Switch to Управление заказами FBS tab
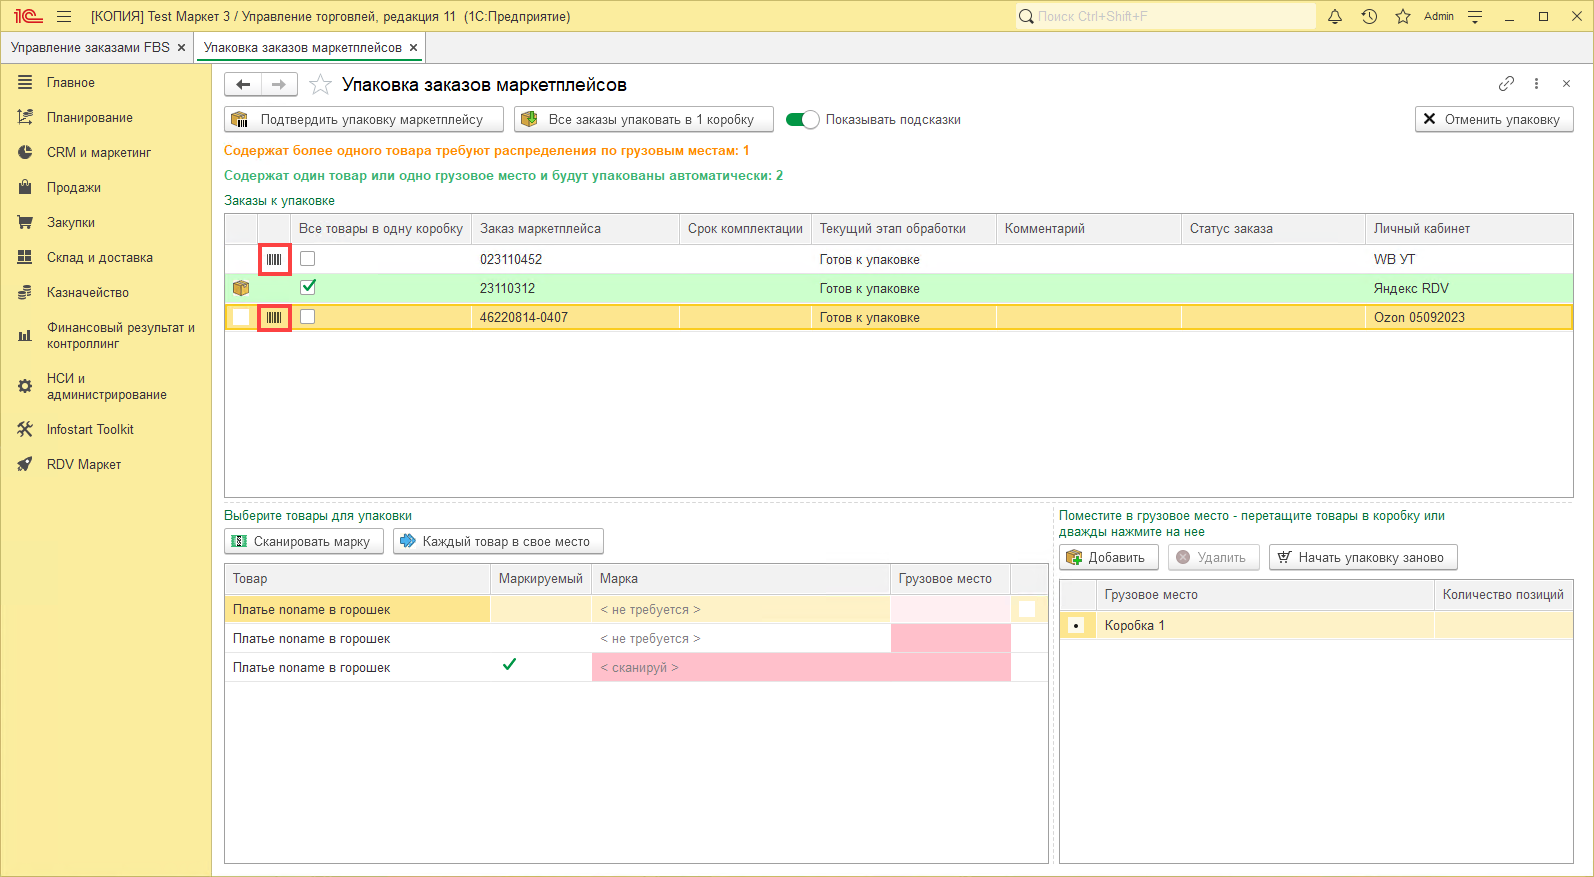Screen dimensions: 1594x877 (x=90, y=47)
